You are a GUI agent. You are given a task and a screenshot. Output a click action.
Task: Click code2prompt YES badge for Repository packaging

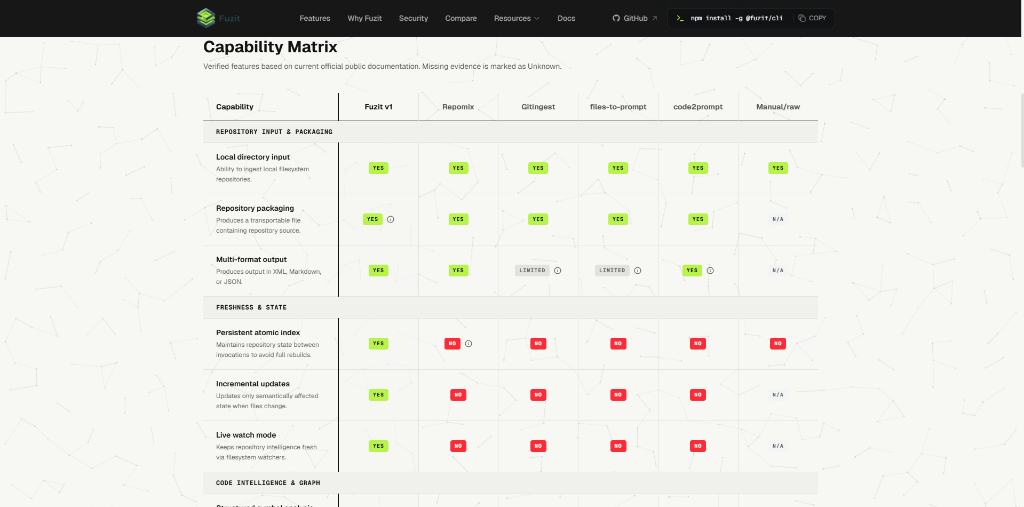point(698,220)
